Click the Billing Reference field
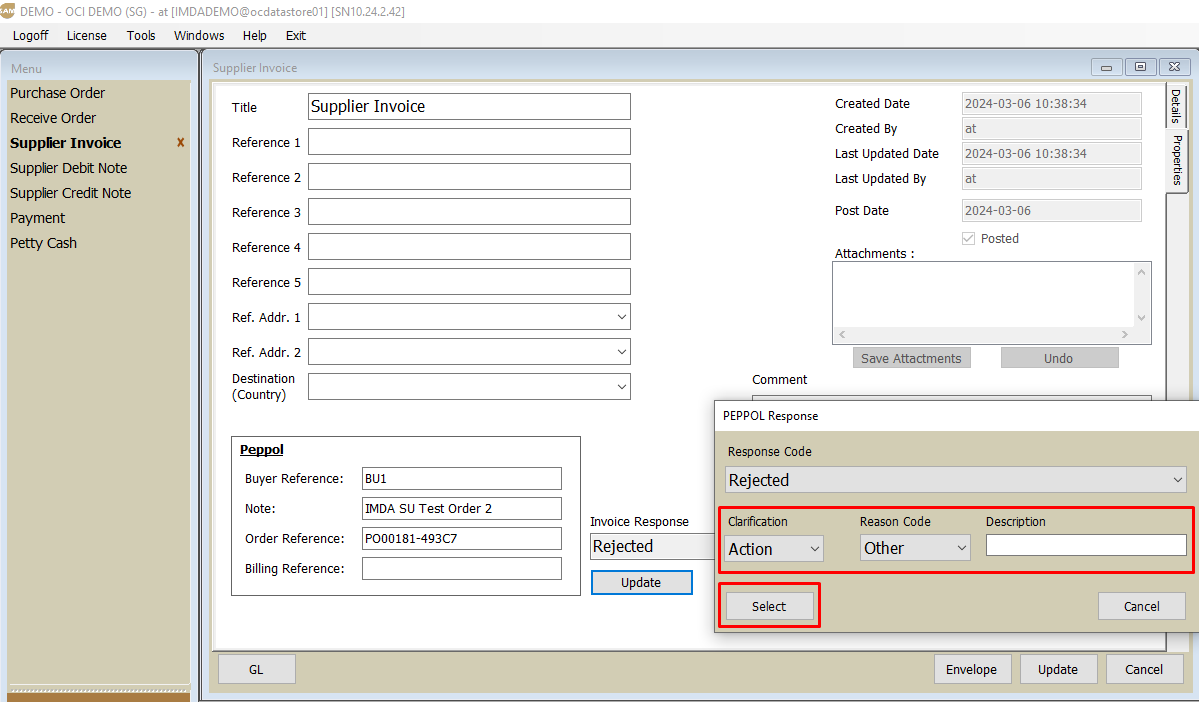The width and height of the screenshot is (1199, 702). [x=461, y=569]
